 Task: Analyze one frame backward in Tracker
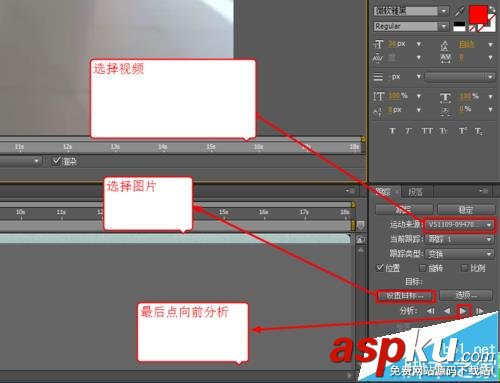pos(430,311)
